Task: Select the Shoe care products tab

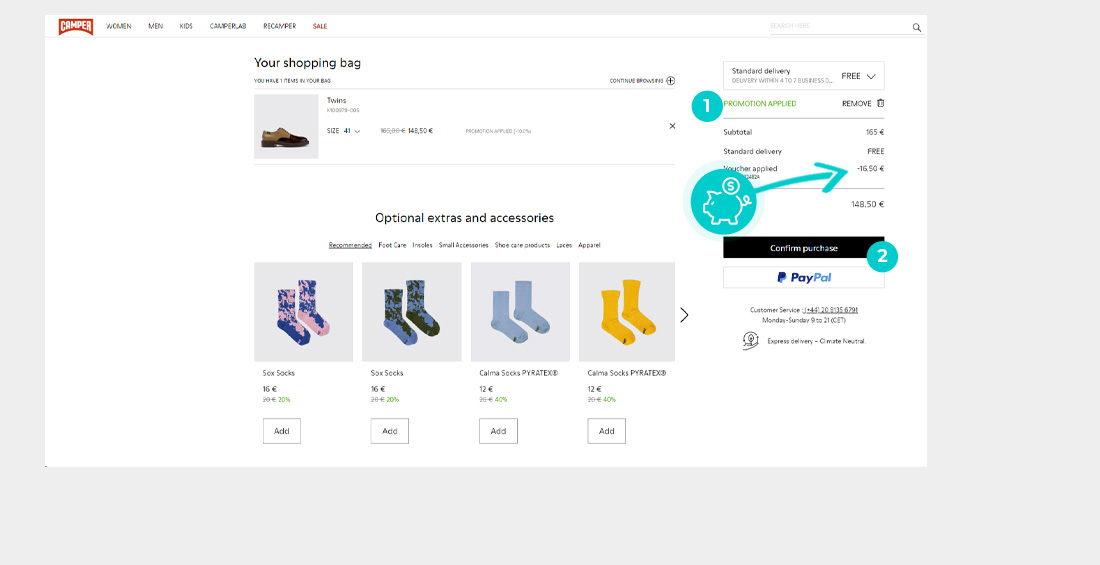Action: click(x=522, y=245)
